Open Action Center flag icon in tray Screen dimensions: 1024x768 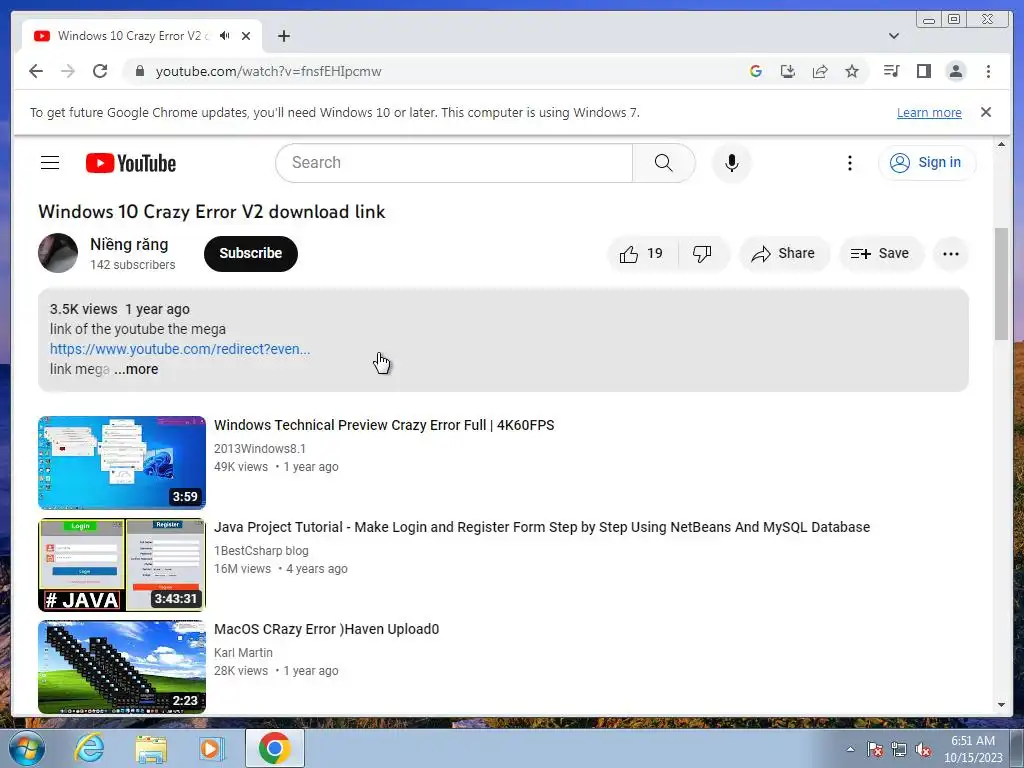875,749
